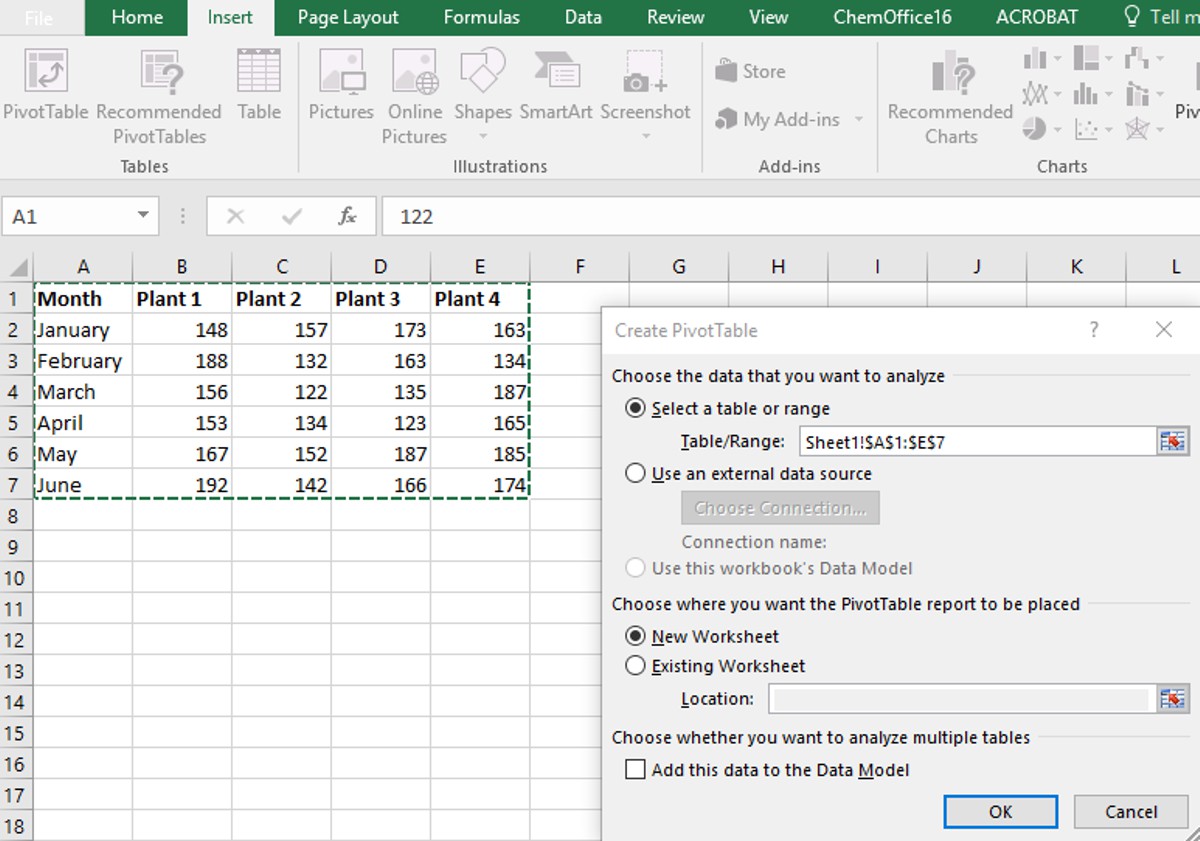Expand the Shapes dropdown arrow
1200x841 pixels.
point(482,137)
